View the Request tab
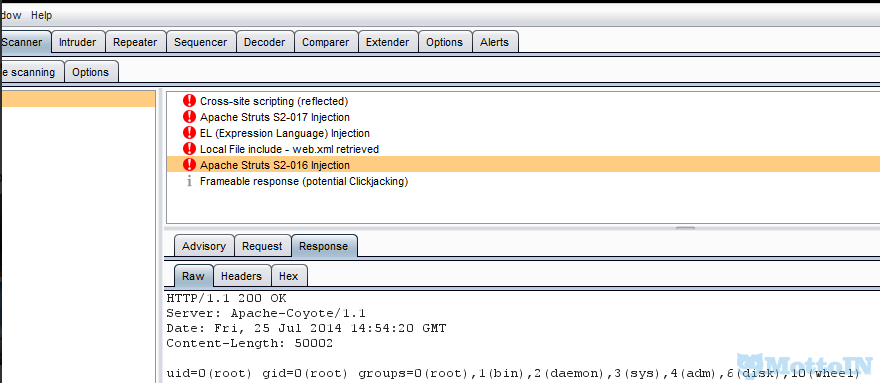 (x=262, y=246)
